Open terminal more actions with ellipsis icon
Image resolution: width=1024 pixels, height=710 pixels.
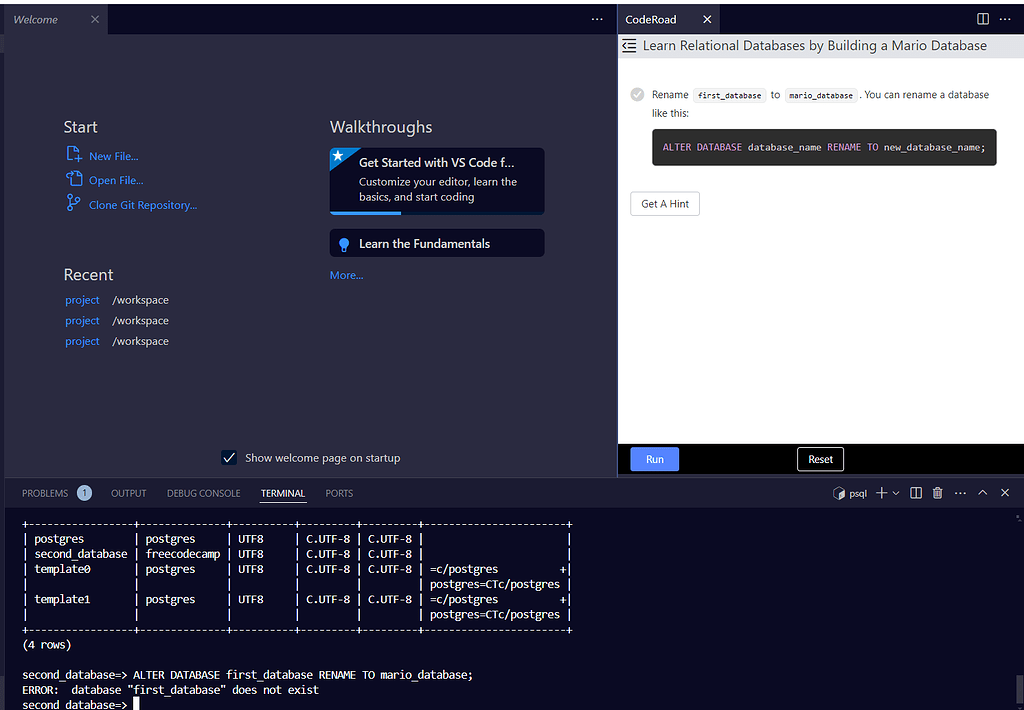click(x=960, y=492)
